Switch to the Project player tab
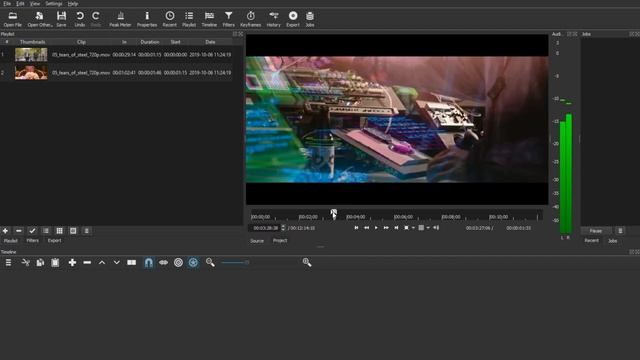The height and width of the screenshot is (360, 640). point(280,241)
